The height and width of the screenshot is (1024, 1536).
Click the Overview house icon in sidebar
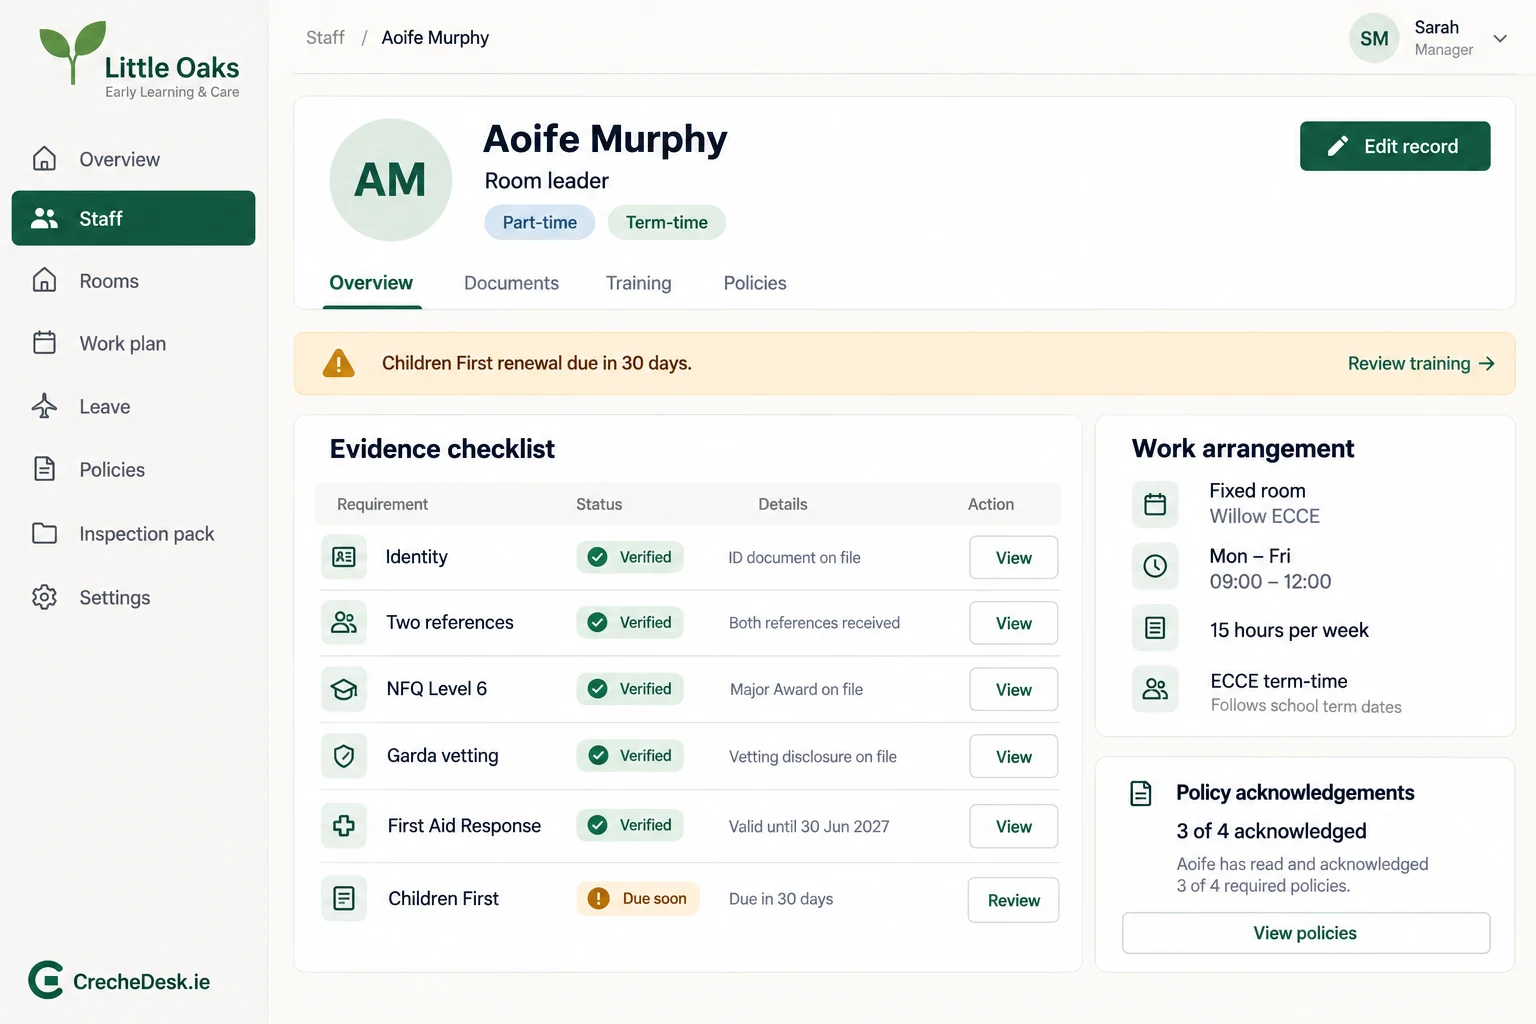[44, 159]
